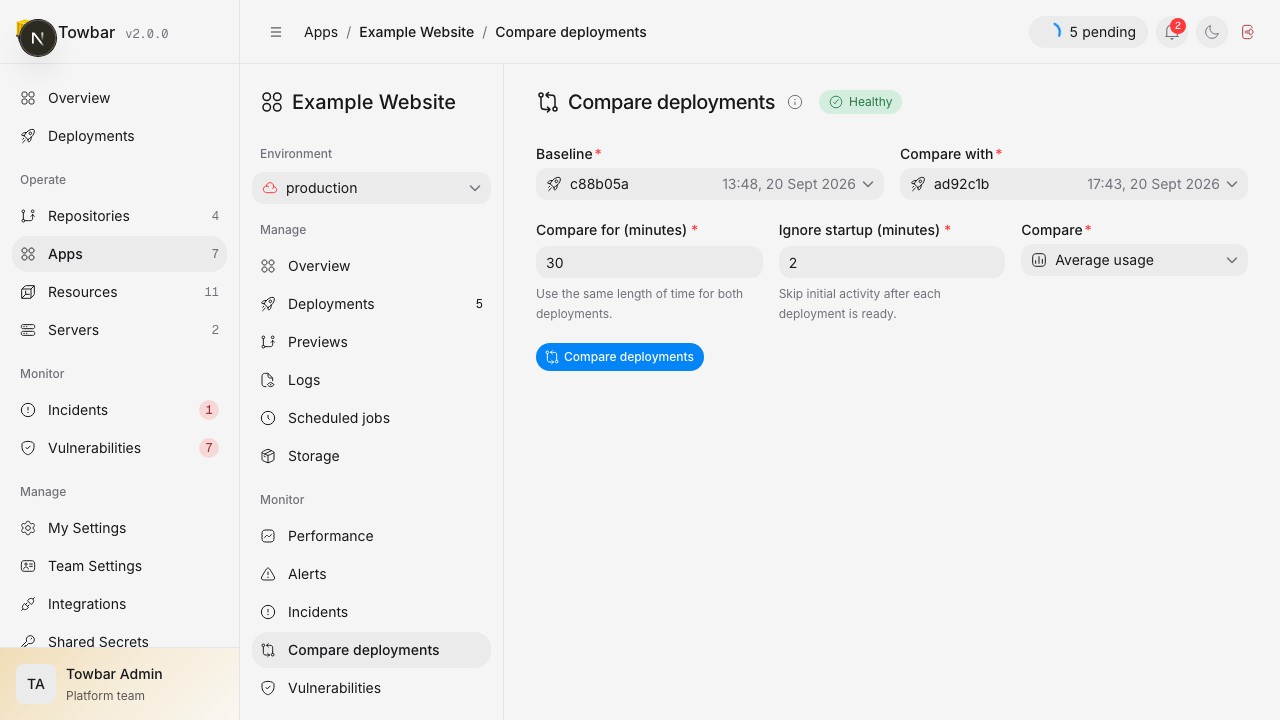
Task: Click the Repositories branch icon
Action: [x=28, y=216]
